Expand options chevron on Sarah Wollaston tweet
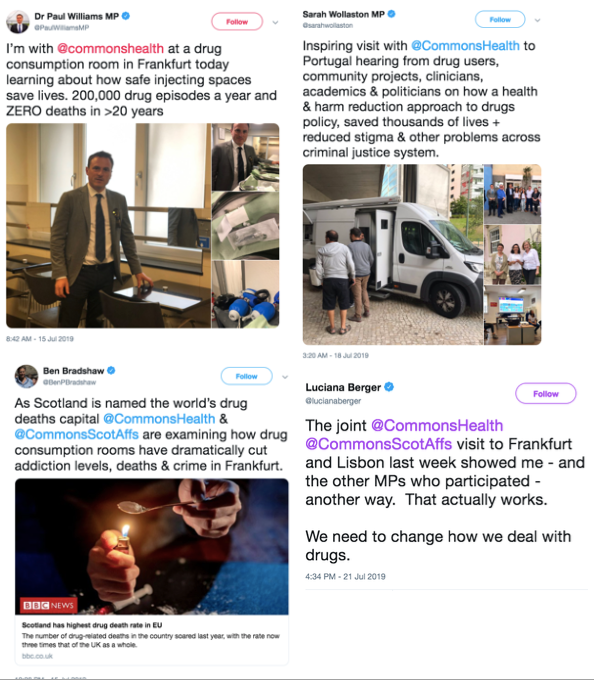The width and height of the screenshot is (594, 680). 537,20
